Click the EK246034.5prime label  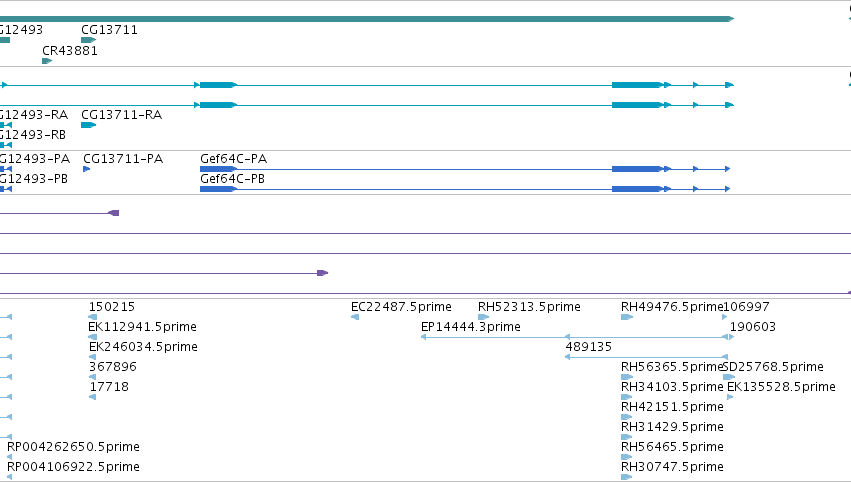point(143,347)
